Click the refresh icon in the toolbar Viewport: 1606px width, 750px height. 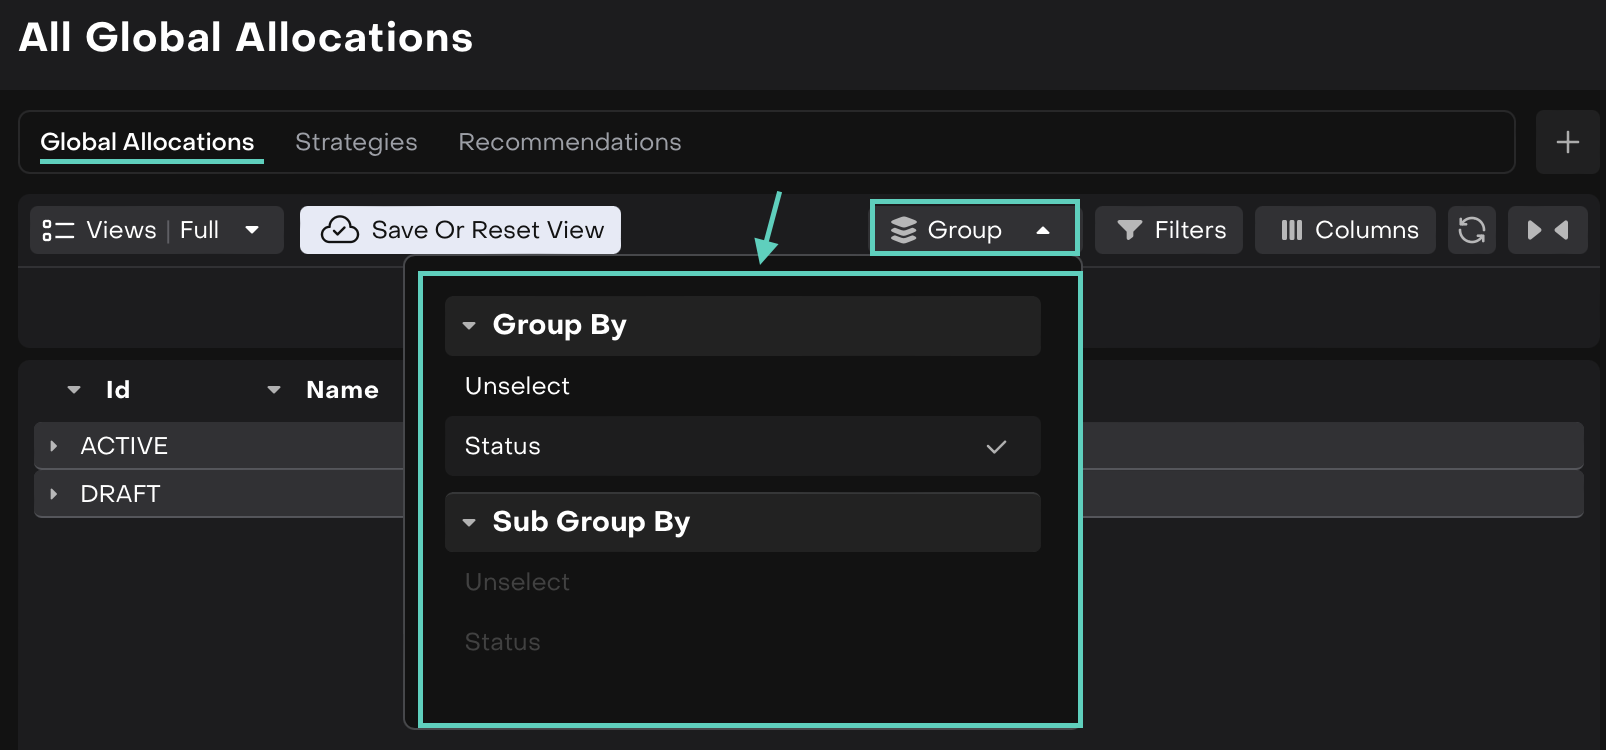tap(1471, 230)
